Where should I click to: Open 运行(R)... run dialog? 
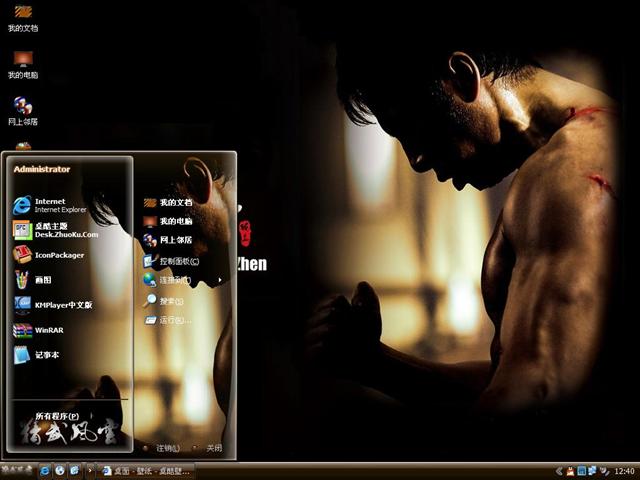tap(167, 320)
